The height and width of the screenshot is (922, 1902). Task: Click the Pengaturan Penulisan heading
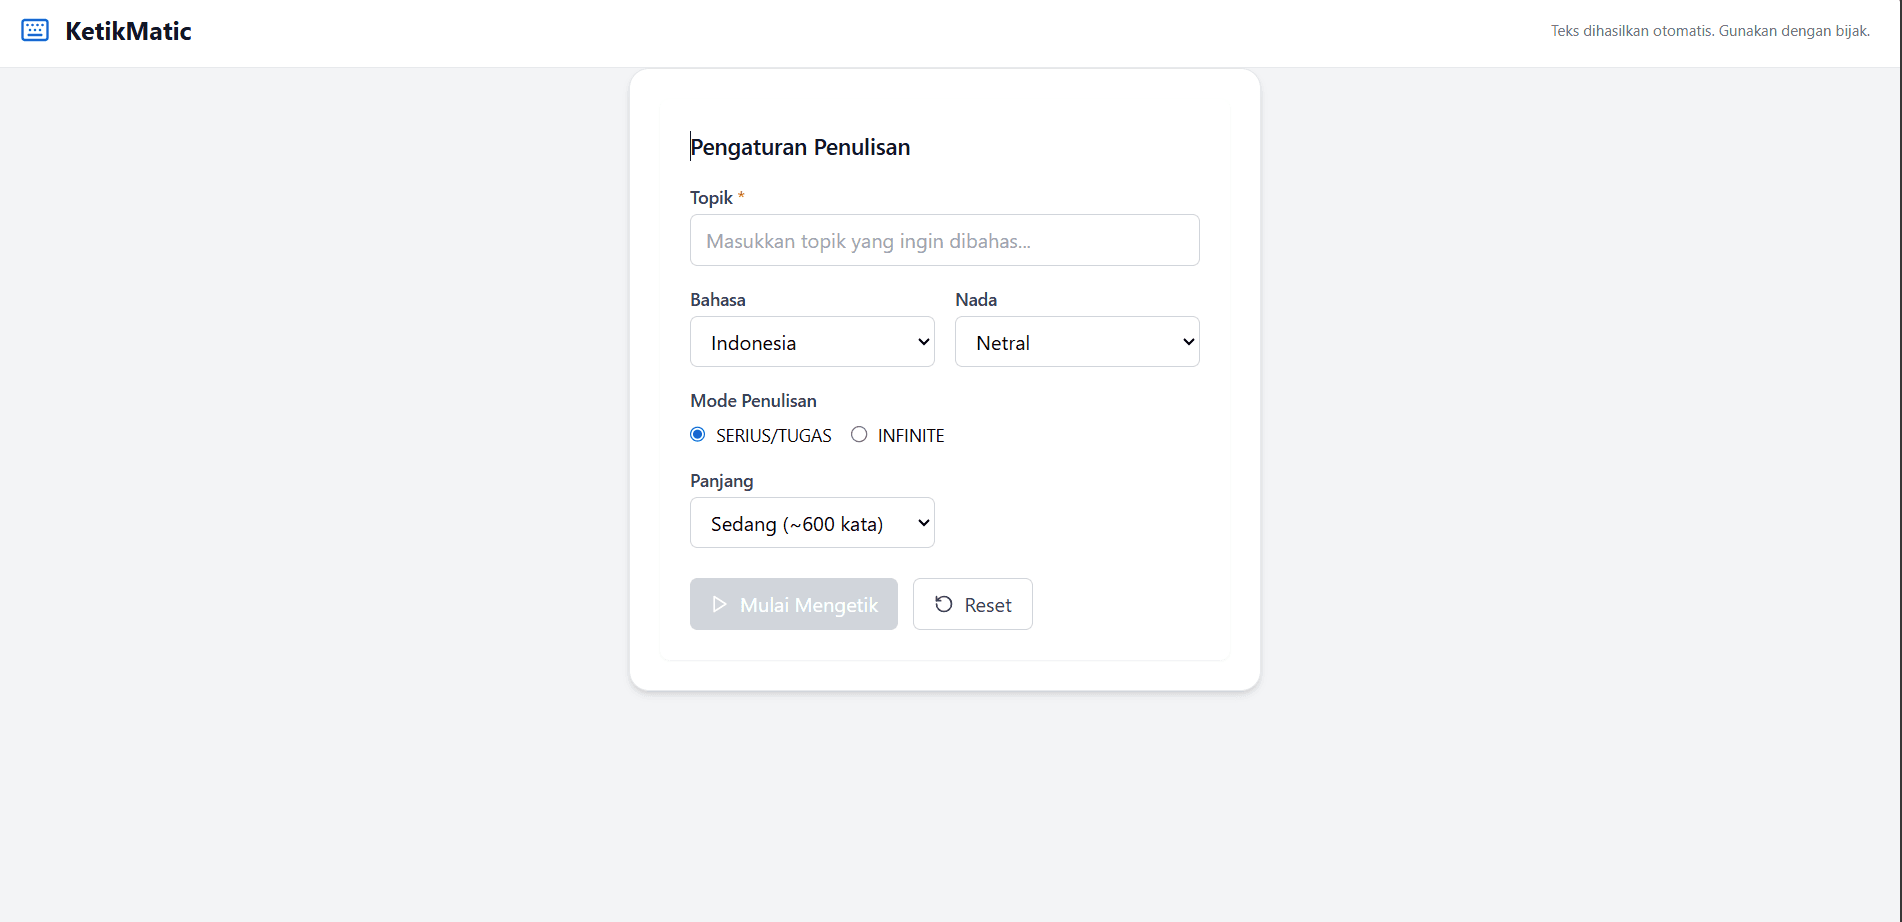800,147
